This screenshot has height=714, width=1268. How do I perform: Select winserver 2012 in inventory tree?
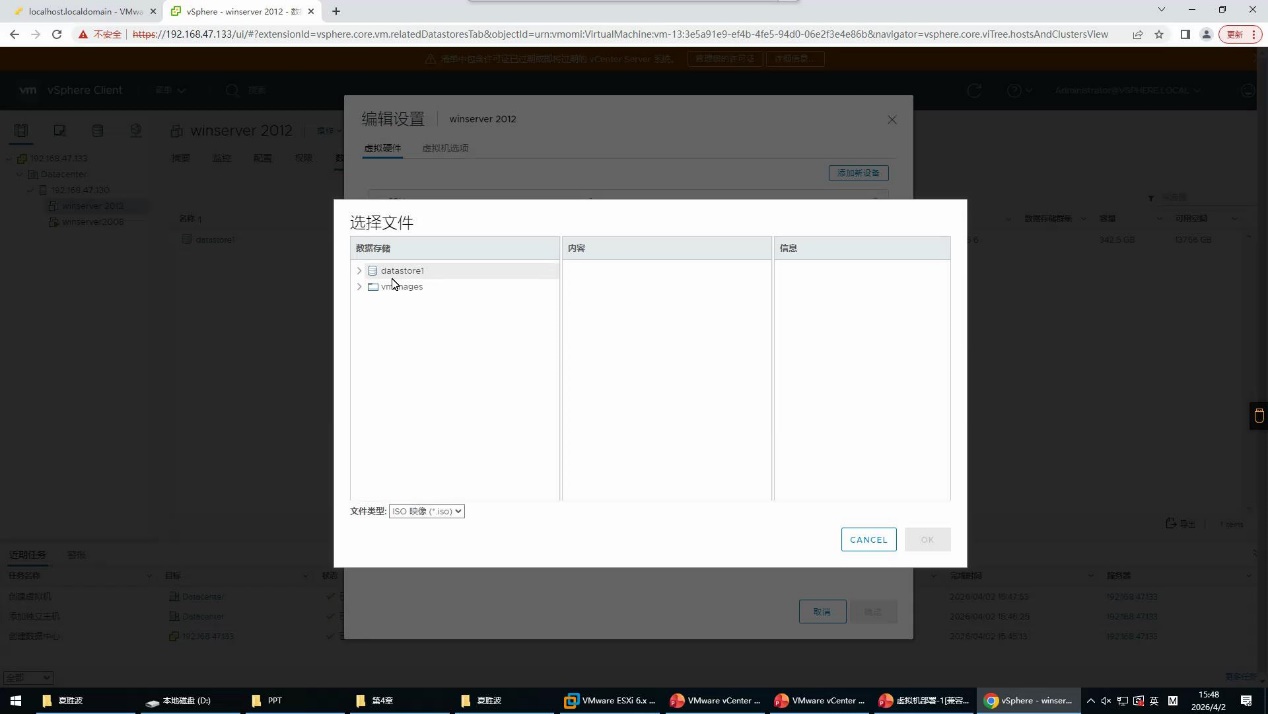[x=93, y=206]
